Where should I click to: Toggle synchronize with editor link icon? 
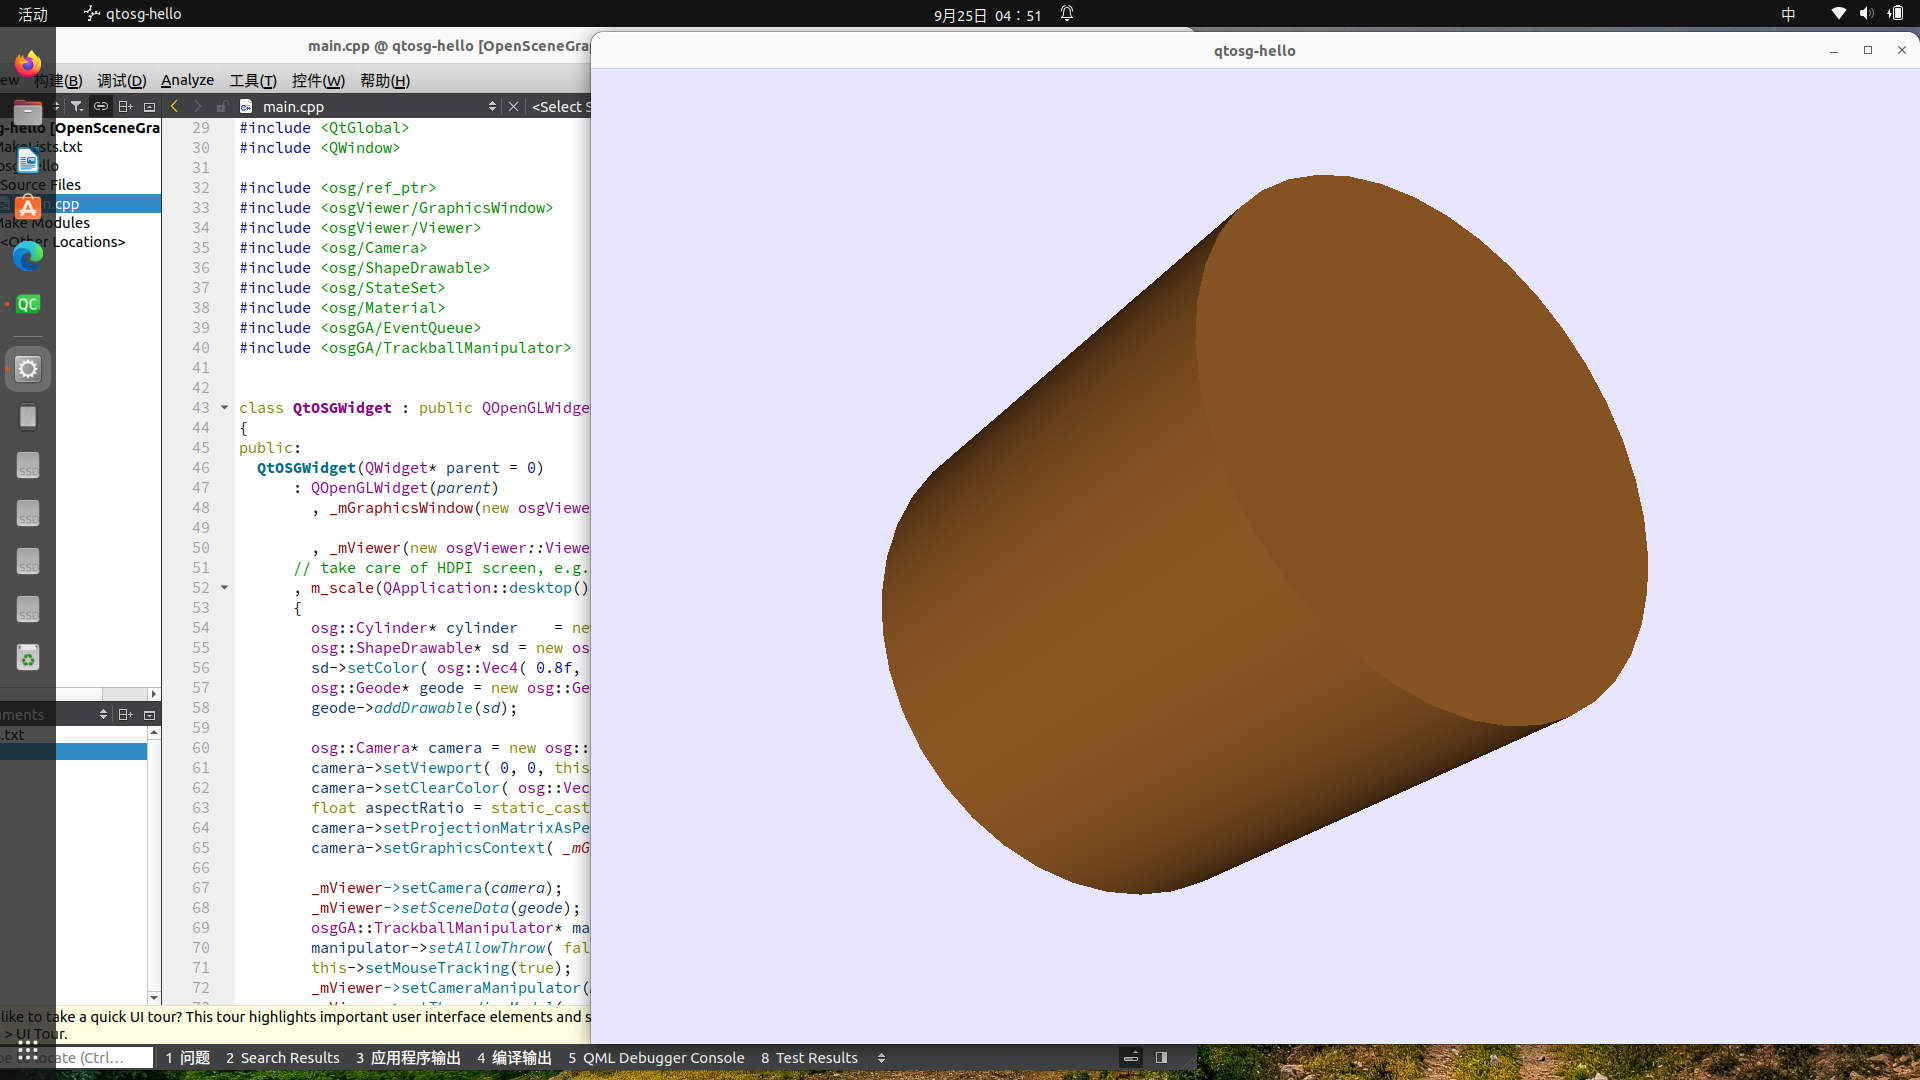[101, 106]
